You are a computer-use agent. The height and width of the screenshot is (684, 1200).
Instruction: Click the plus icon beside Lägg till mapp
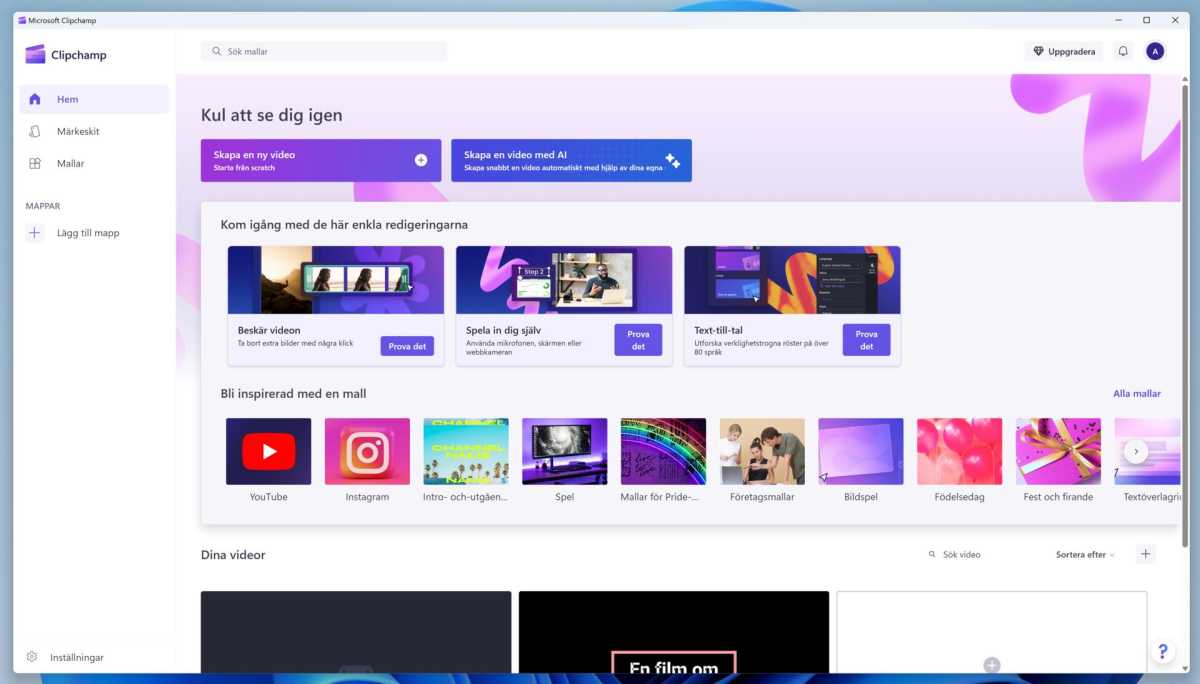(34, 232)
